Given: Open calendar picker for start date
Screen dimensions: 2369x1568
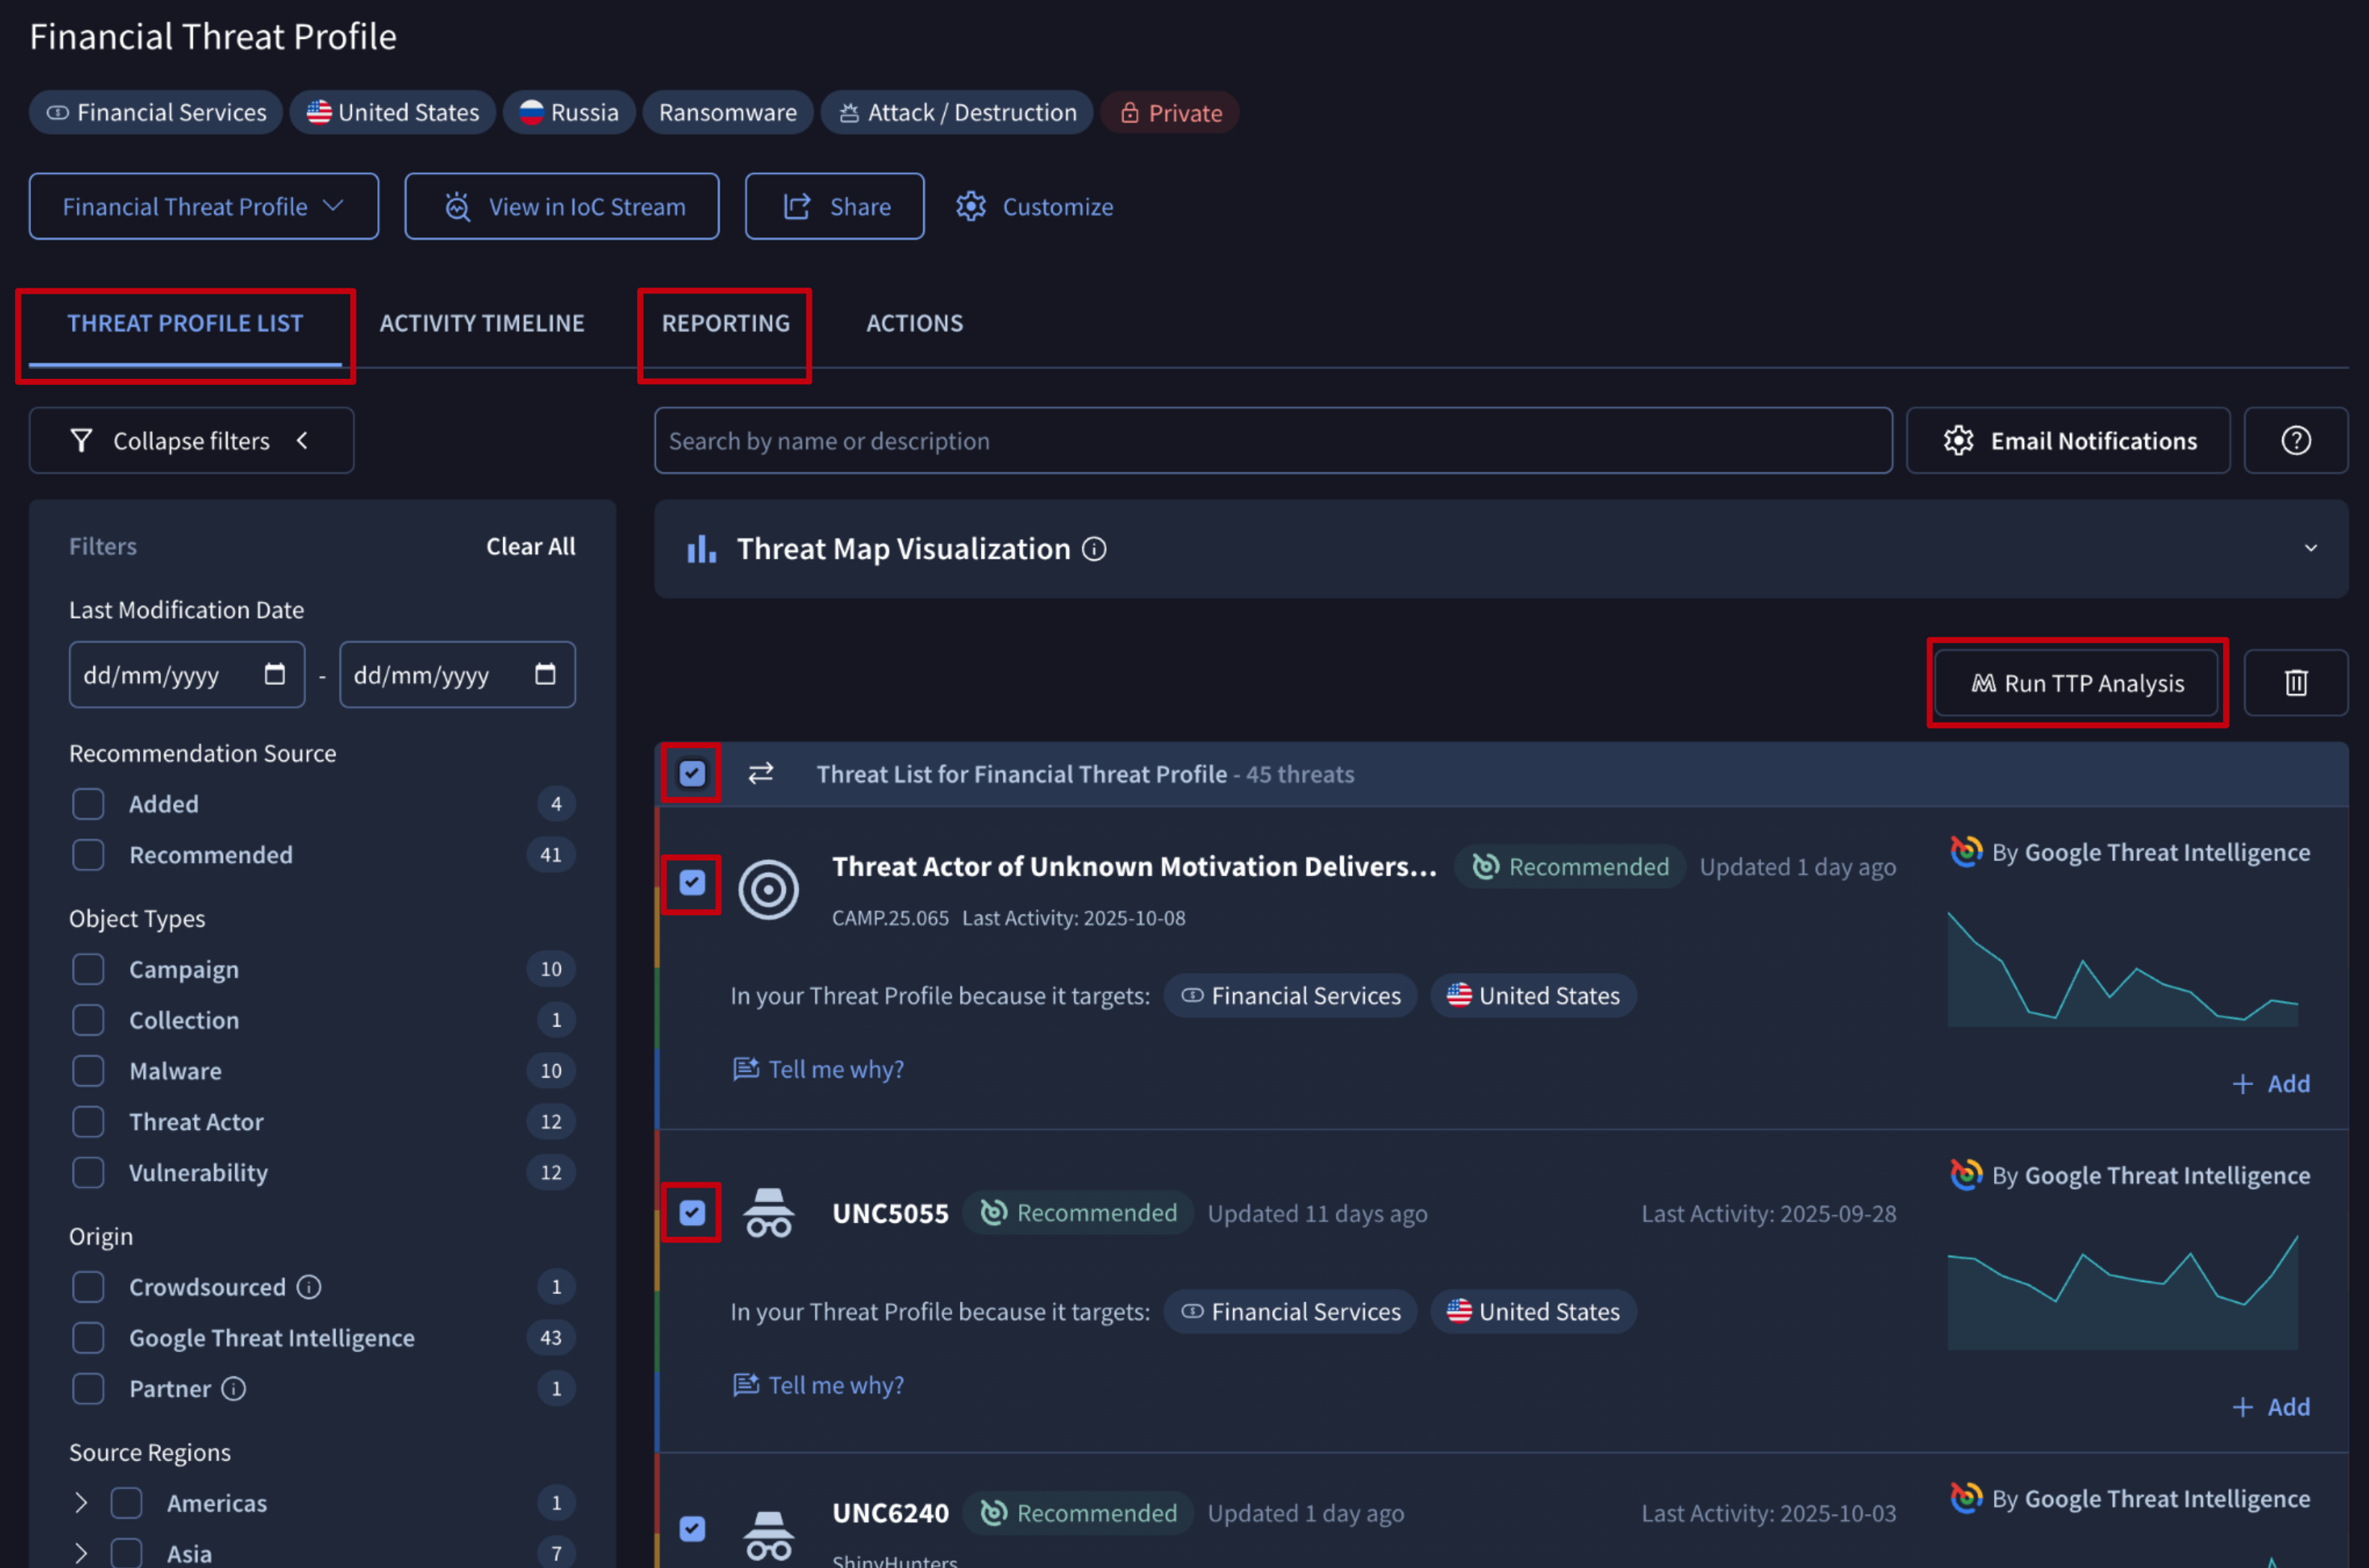Looking at the screenshot, I should pyautogui.click(x=274, y=675).
